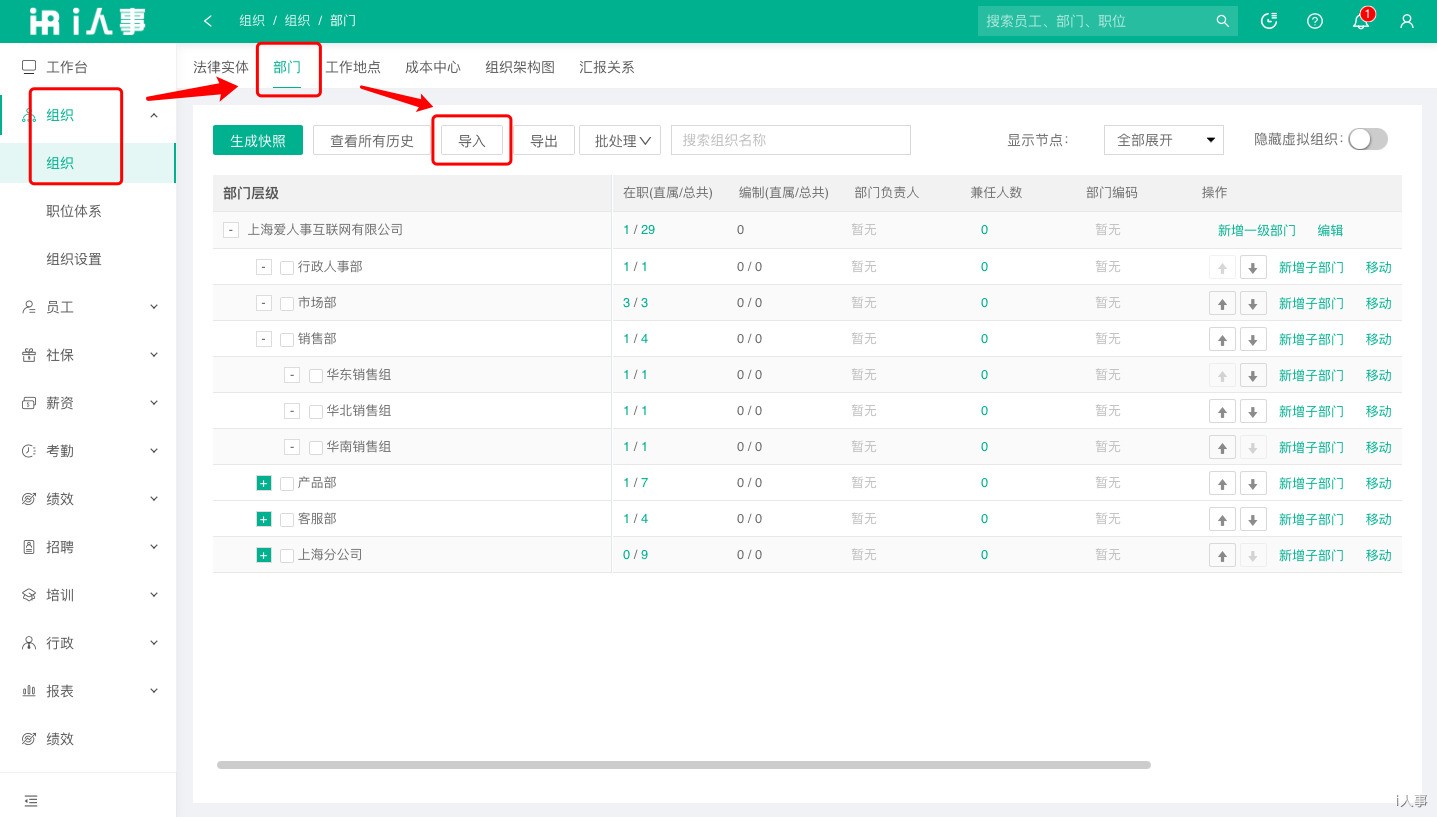This screenshot has height=817, width=1437.
Task: Open the user avatar icon
Action: click(x=1406, y=21)
